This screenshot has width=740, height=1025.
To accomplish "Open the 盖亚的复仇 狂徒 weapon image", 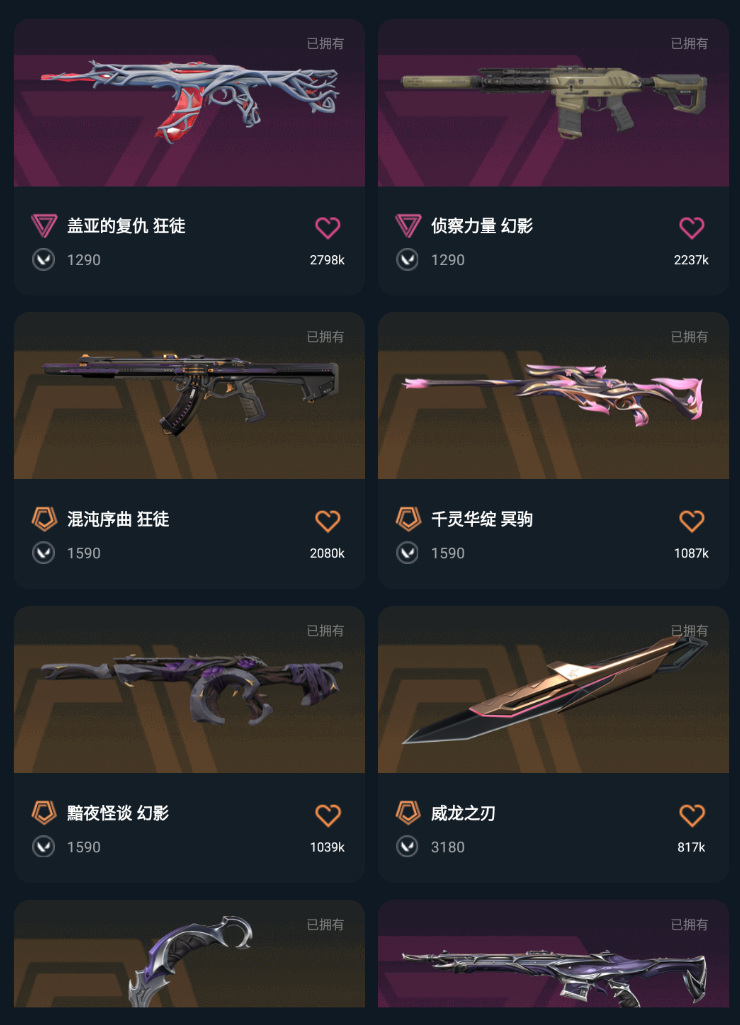I will pos(190,103).
